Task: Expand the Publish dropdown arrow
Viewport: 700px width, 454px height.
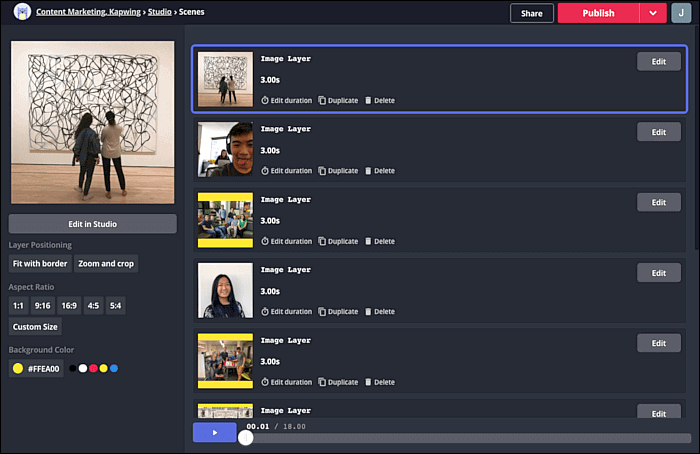Action: [x=653, y=13]
